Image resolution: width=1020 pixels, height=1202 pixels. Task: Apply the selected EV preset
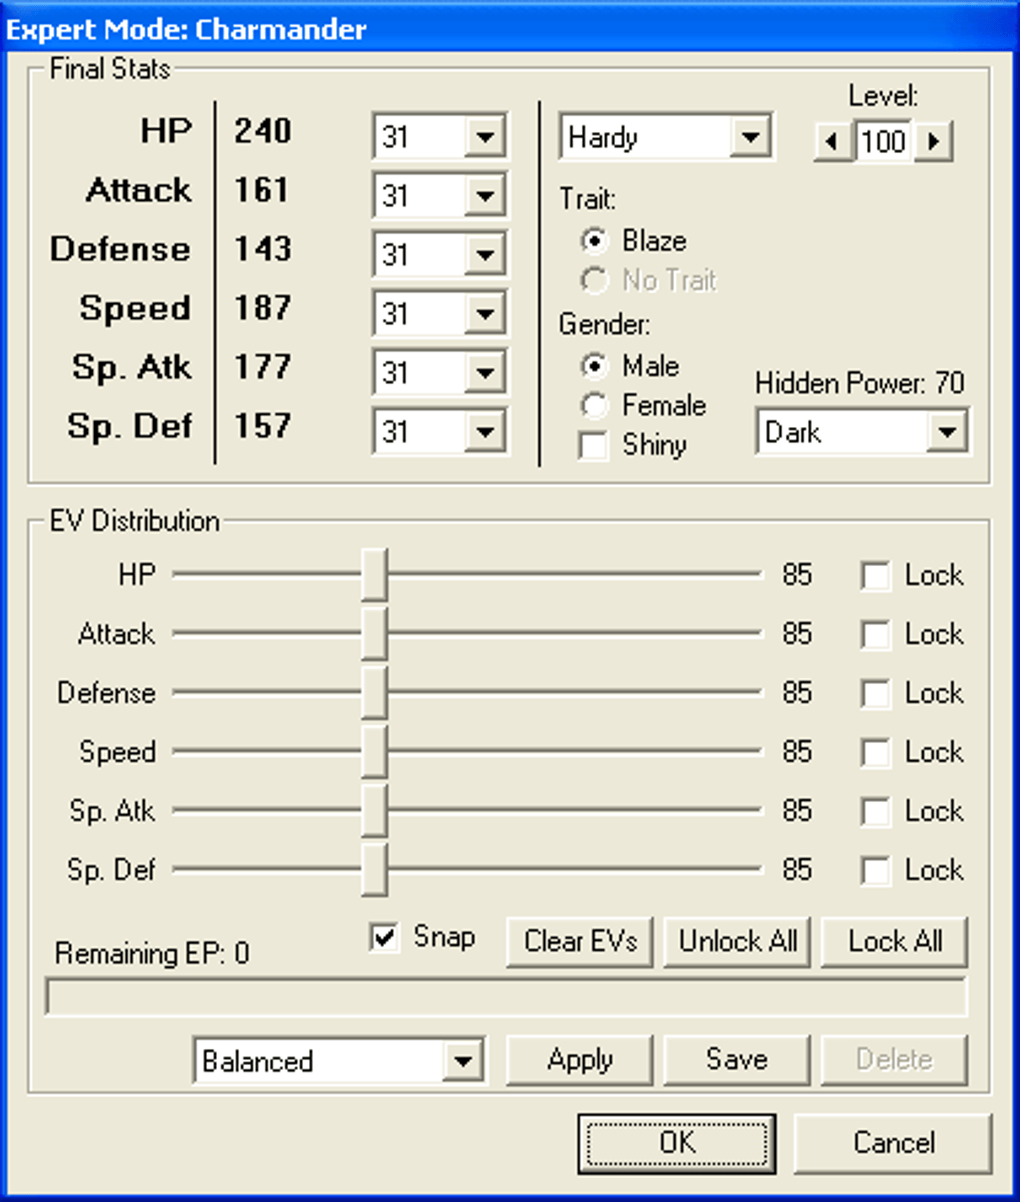pos(580,1060)
